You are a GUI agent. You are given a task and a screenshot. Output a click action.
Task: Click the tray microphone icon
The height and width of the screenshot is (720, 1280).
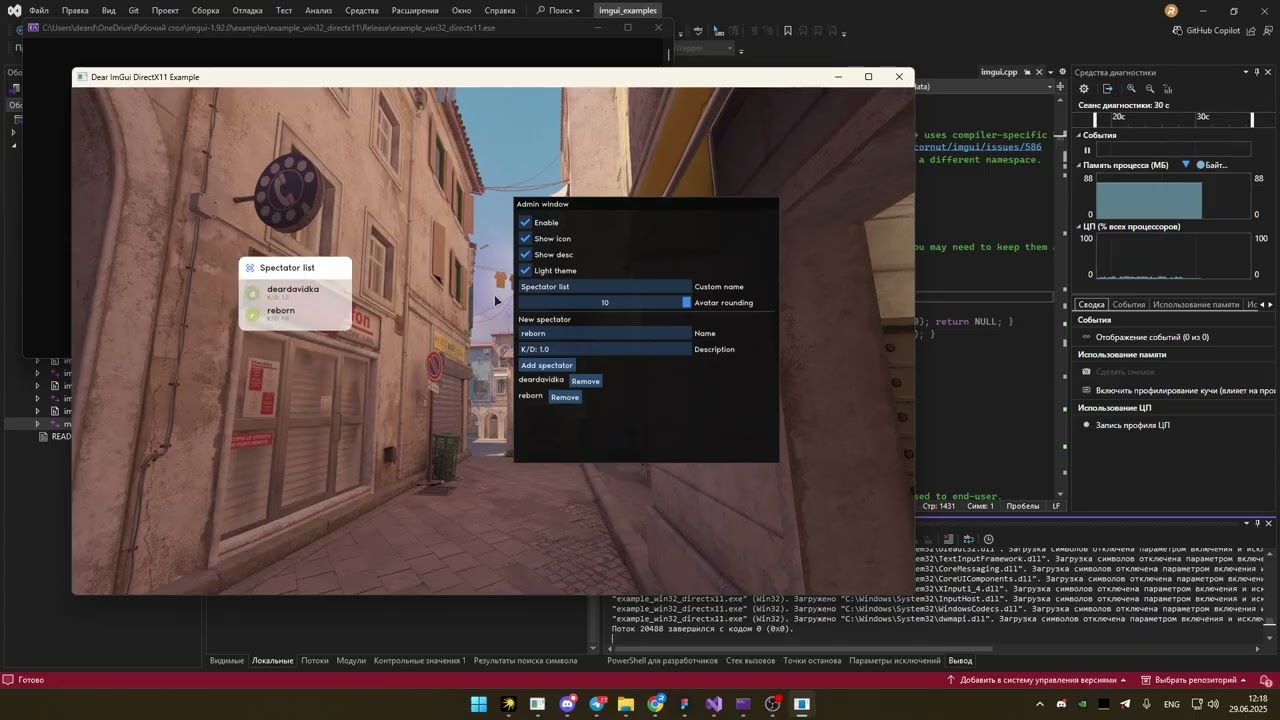click(1146, 704)
